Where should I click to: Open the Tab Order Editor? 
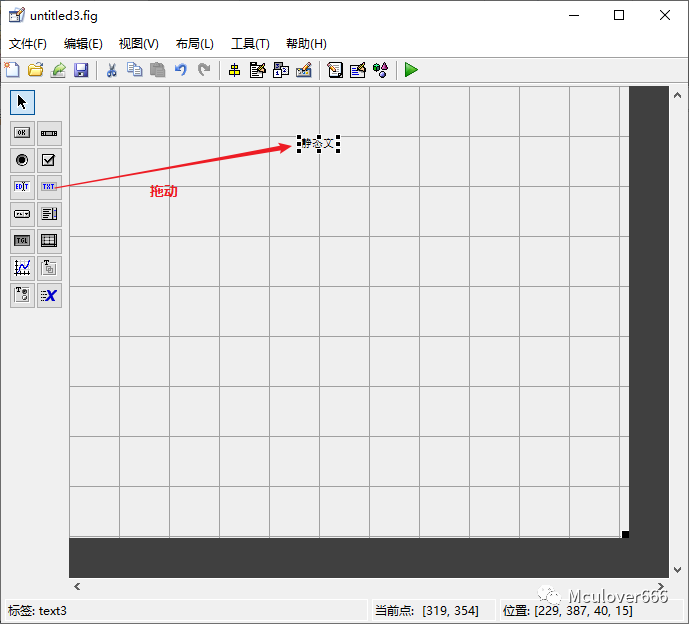click(281, 70)
